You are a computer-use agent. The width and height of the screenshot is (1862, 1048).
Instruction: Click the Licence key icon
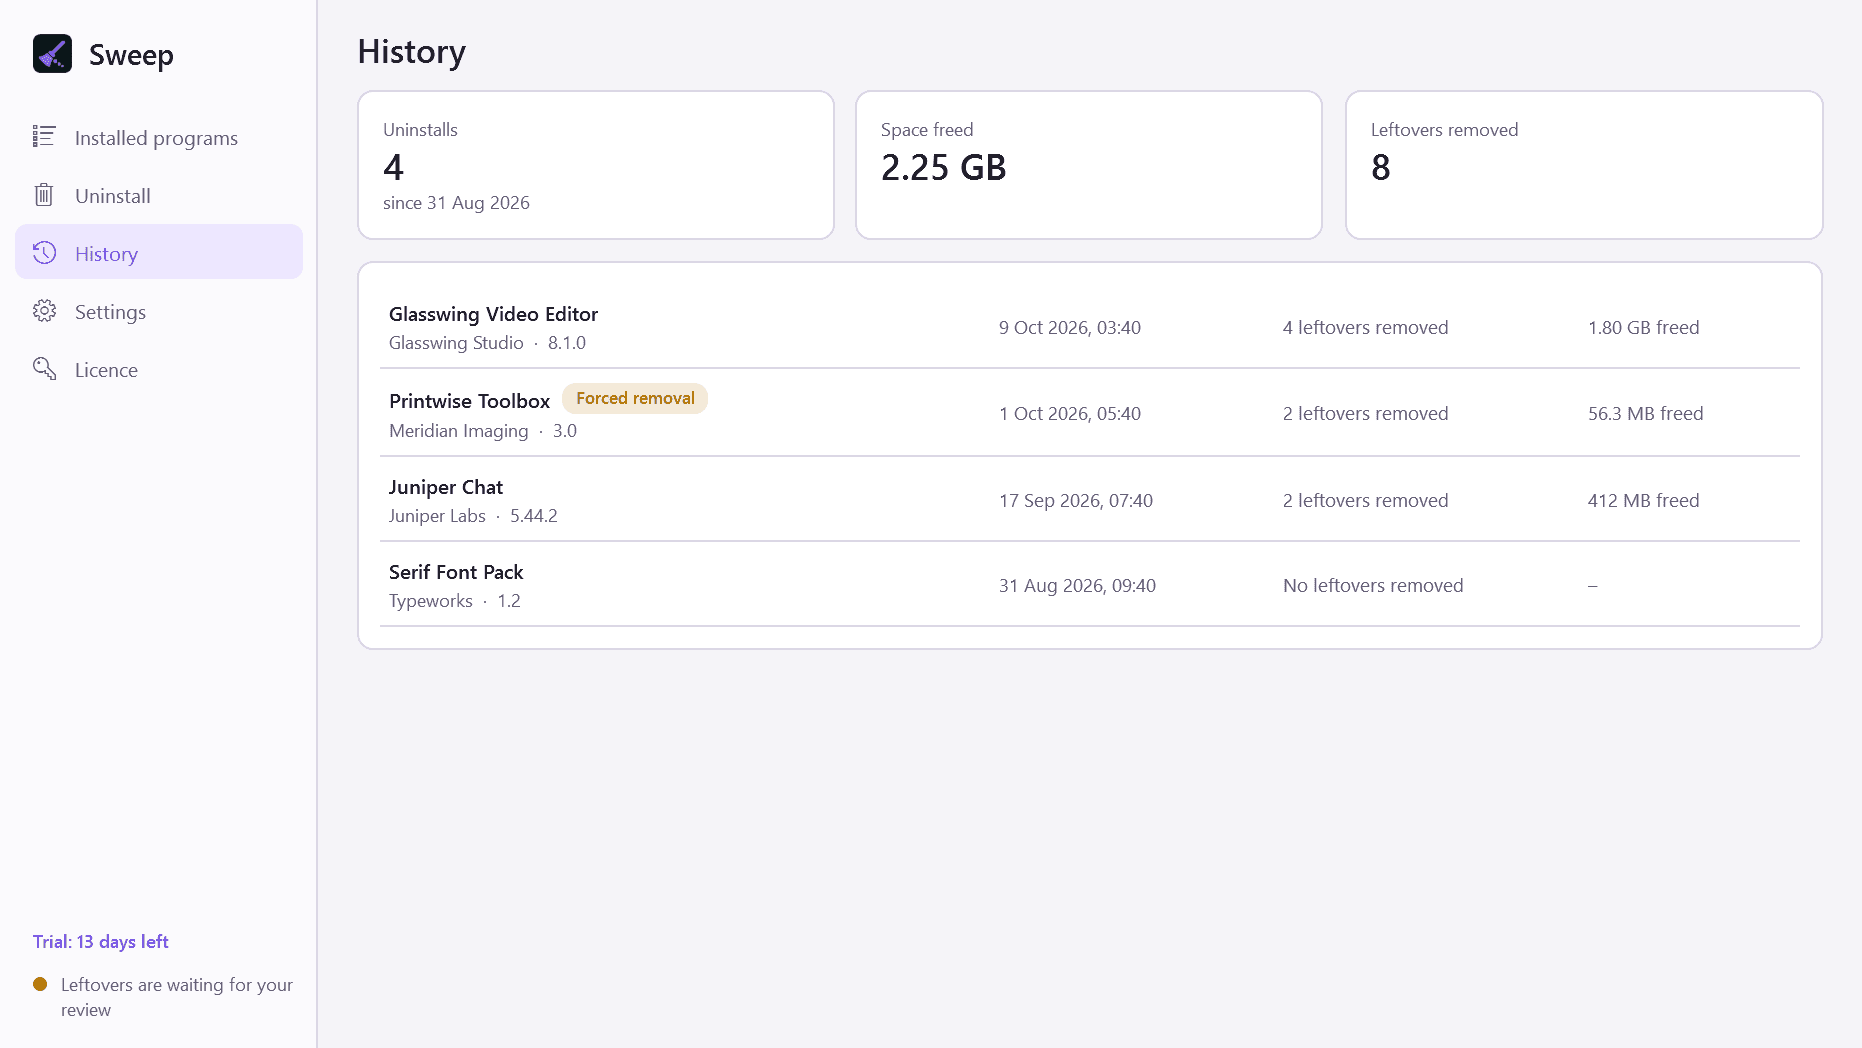(x=44, y=369)
